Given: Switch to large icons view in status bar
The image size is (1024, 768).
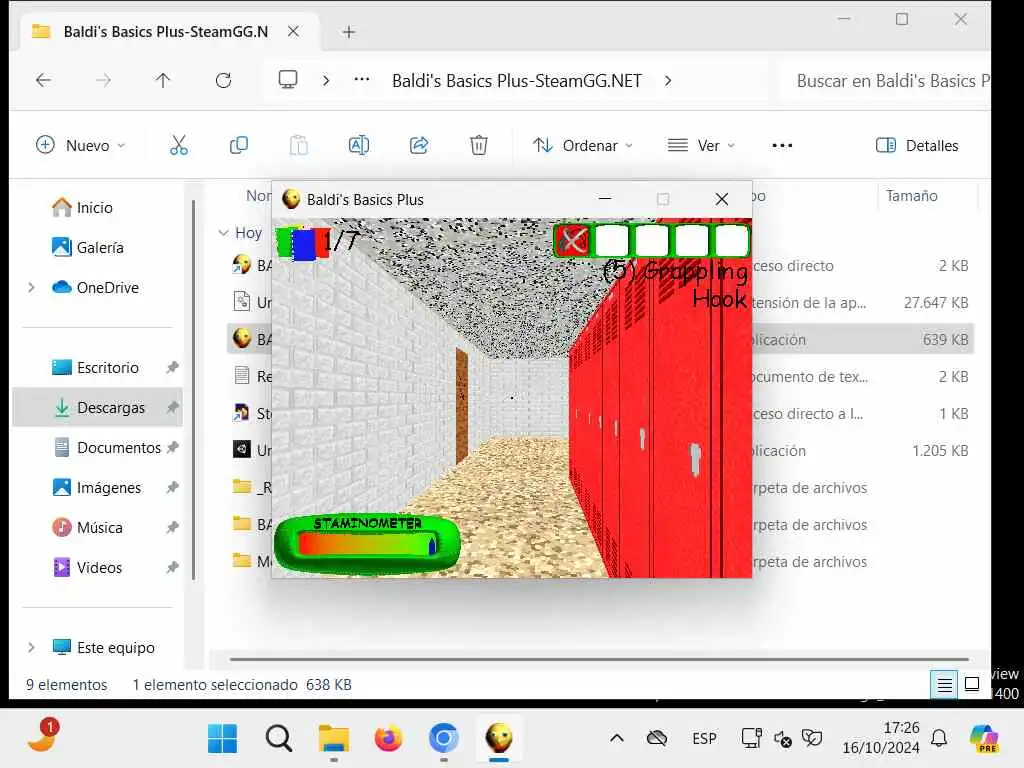Looking at the screenshot, I should pyautogui.click(x=972, y=684).
